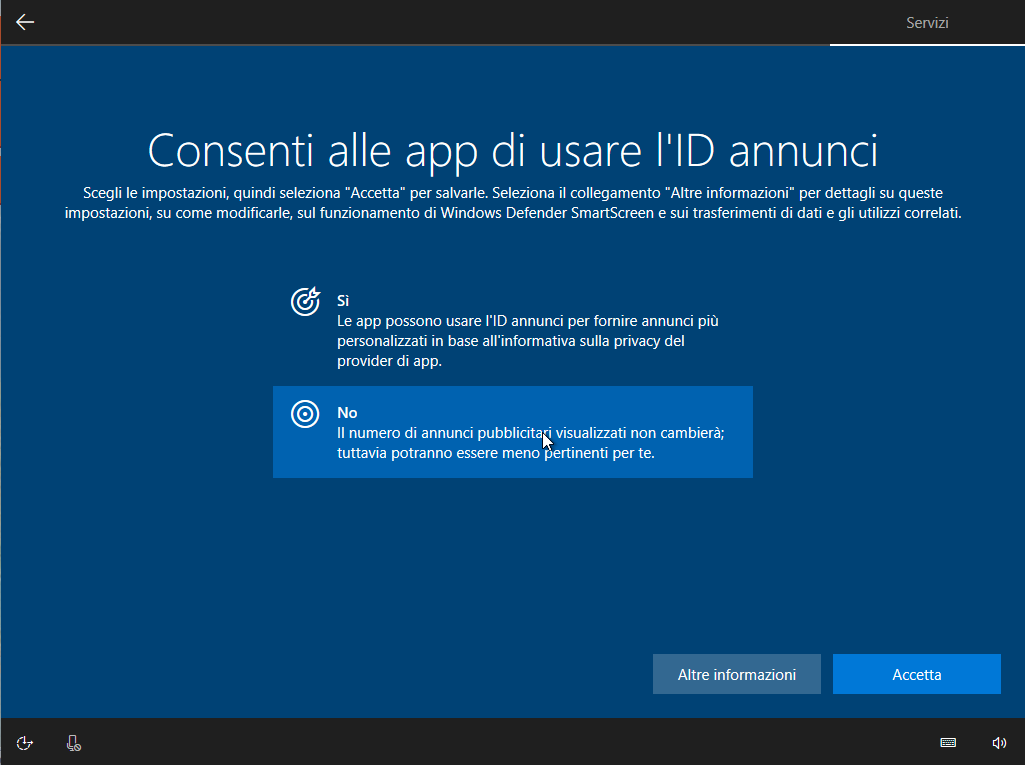The image size is (1025, 765).
Task: Go back with the arrow icon
Action: pyautogui.click(x=25, y=22)
